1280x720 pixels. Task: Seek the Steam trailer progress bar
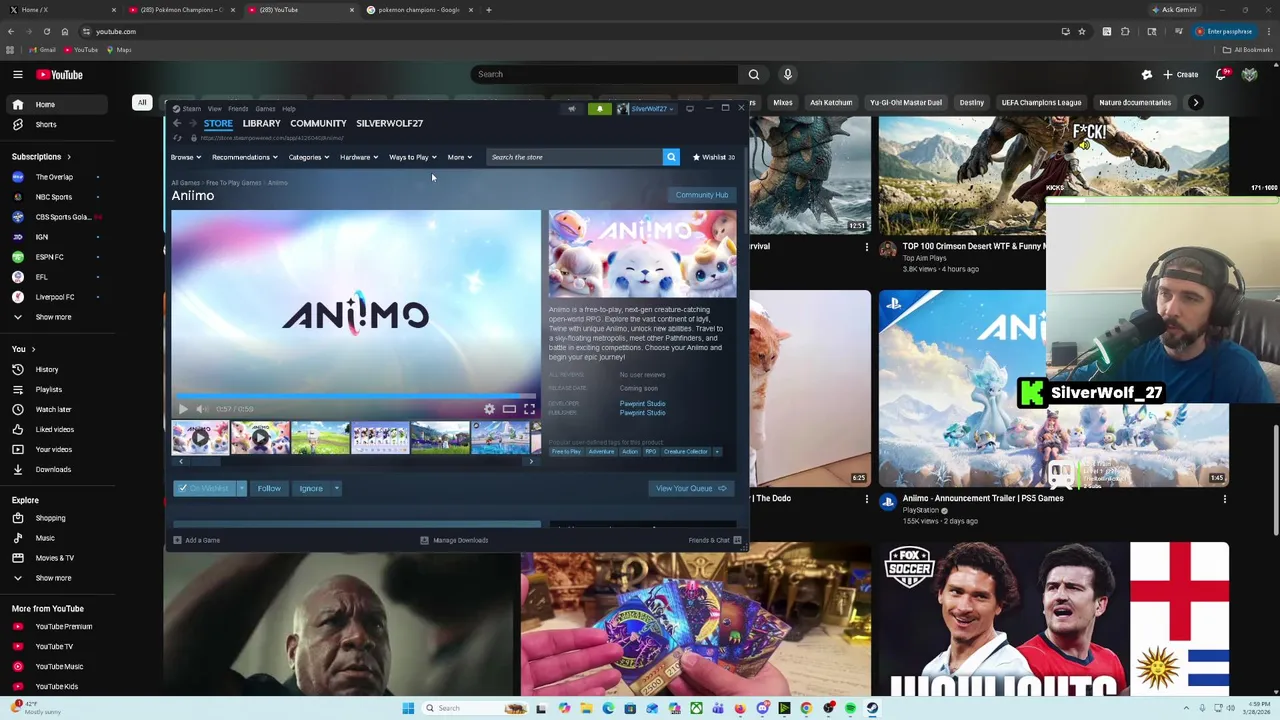tap(356, 396)
